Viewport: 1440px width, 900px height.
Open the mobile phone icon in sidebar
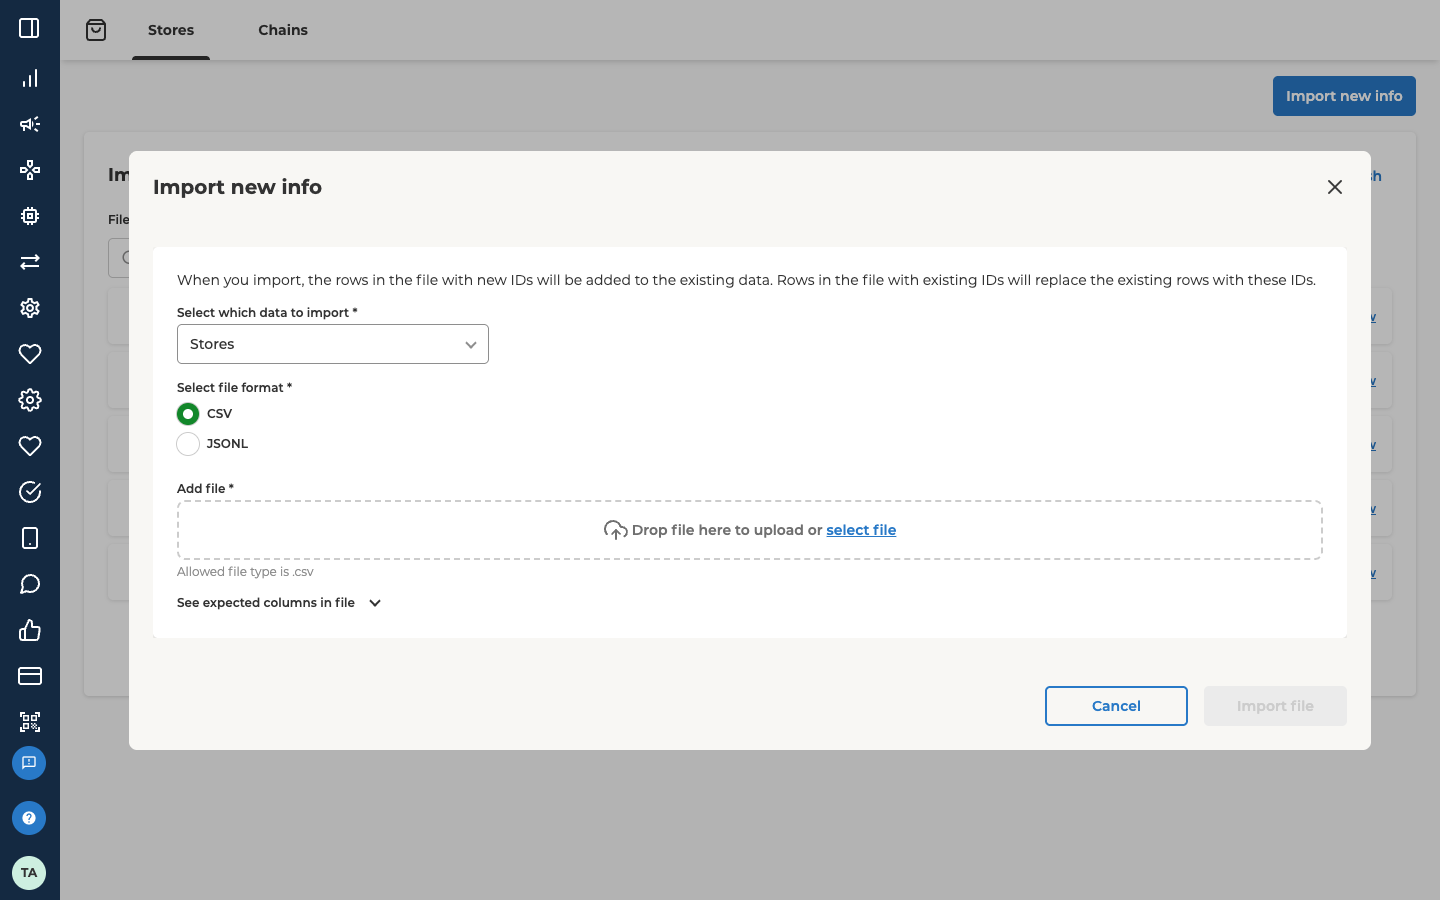pos(30,538)
